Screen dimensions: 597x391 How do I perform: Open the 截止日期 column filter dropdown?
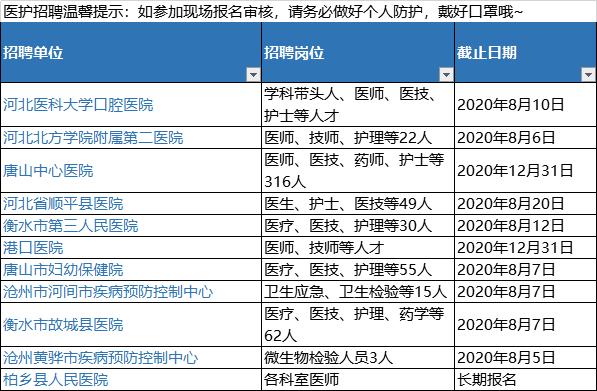click(x=588, y=75)
